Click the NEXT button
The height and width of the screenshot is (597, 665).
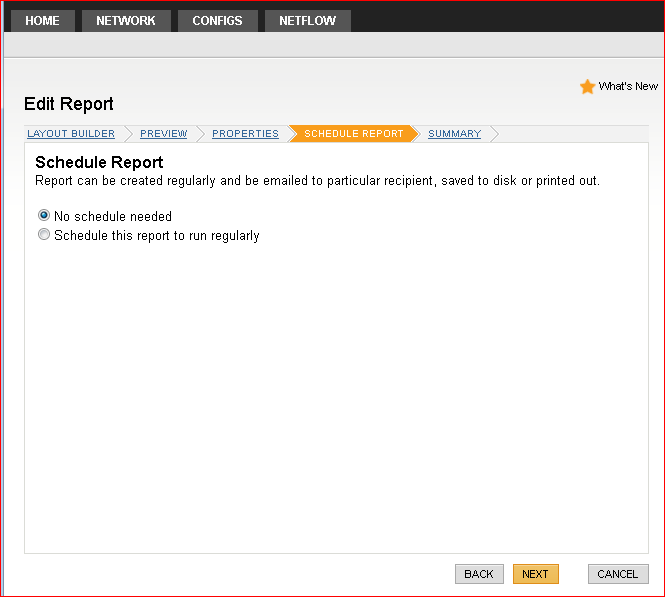tap(536, 574)
